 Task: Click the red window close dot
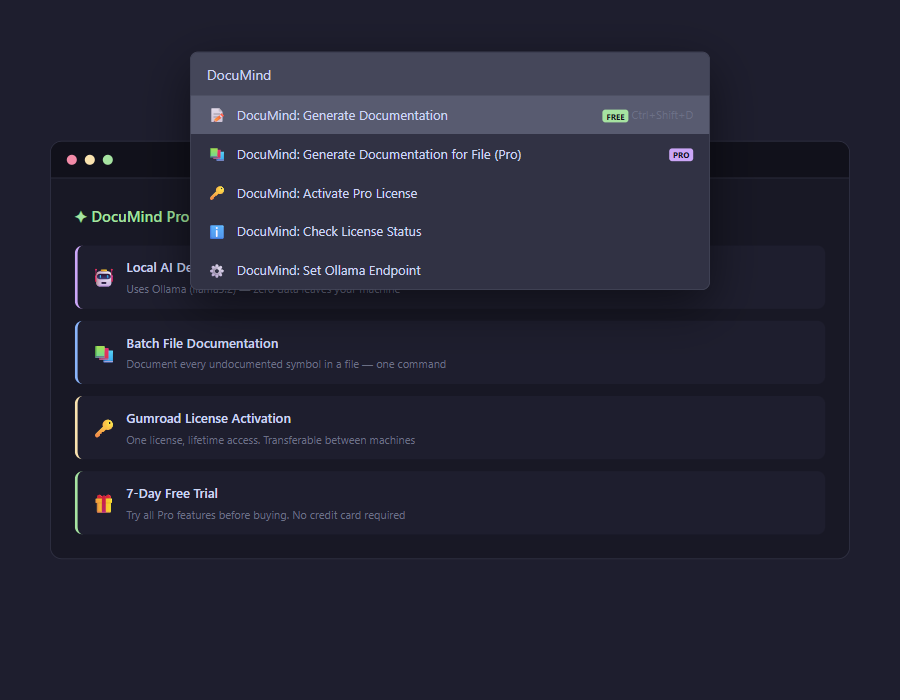click(x=72, y=160)
